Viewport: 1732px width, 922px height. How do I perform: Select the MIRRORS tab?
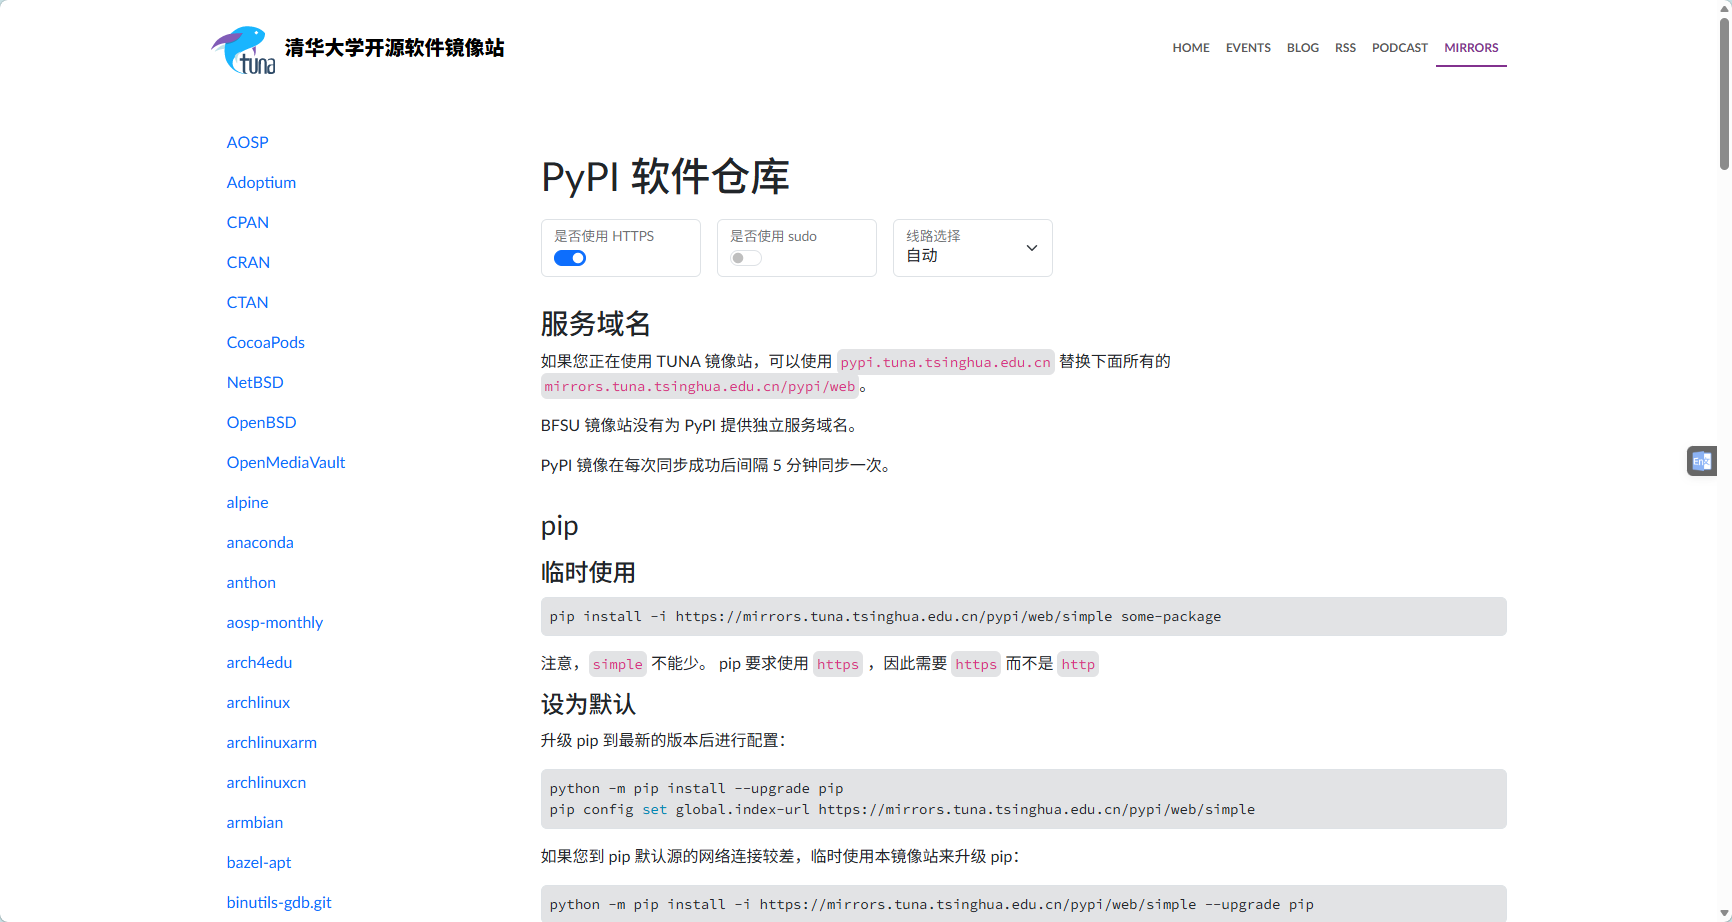click(x=1471, y=48)
